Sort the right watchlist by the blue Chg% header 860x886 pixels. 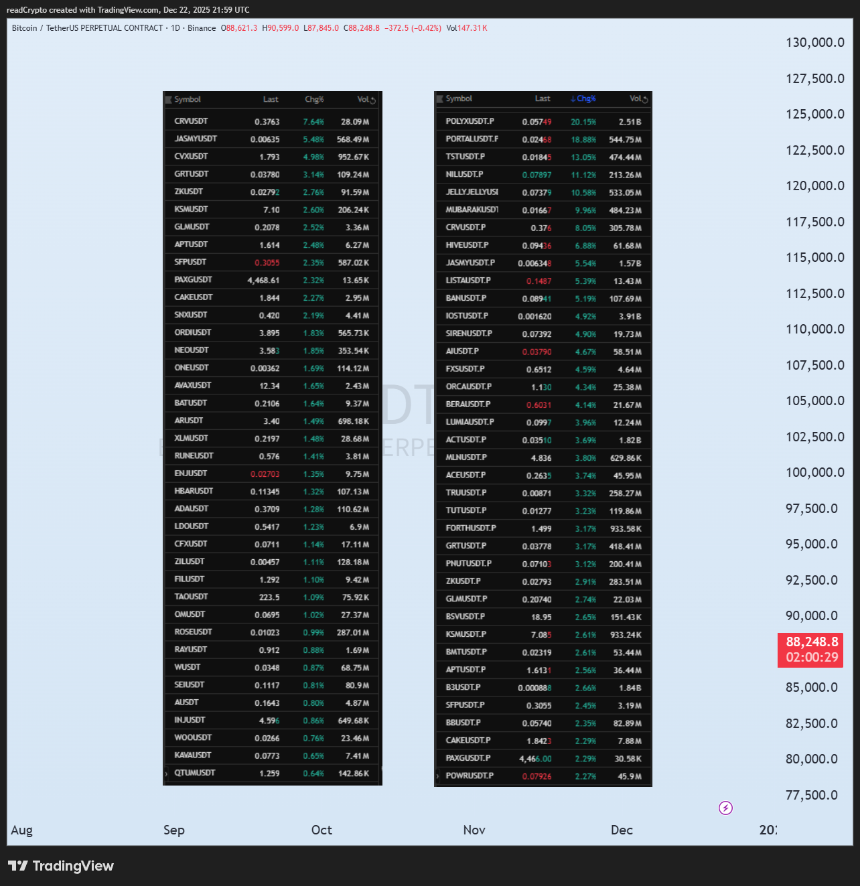(x=583, y=98)
